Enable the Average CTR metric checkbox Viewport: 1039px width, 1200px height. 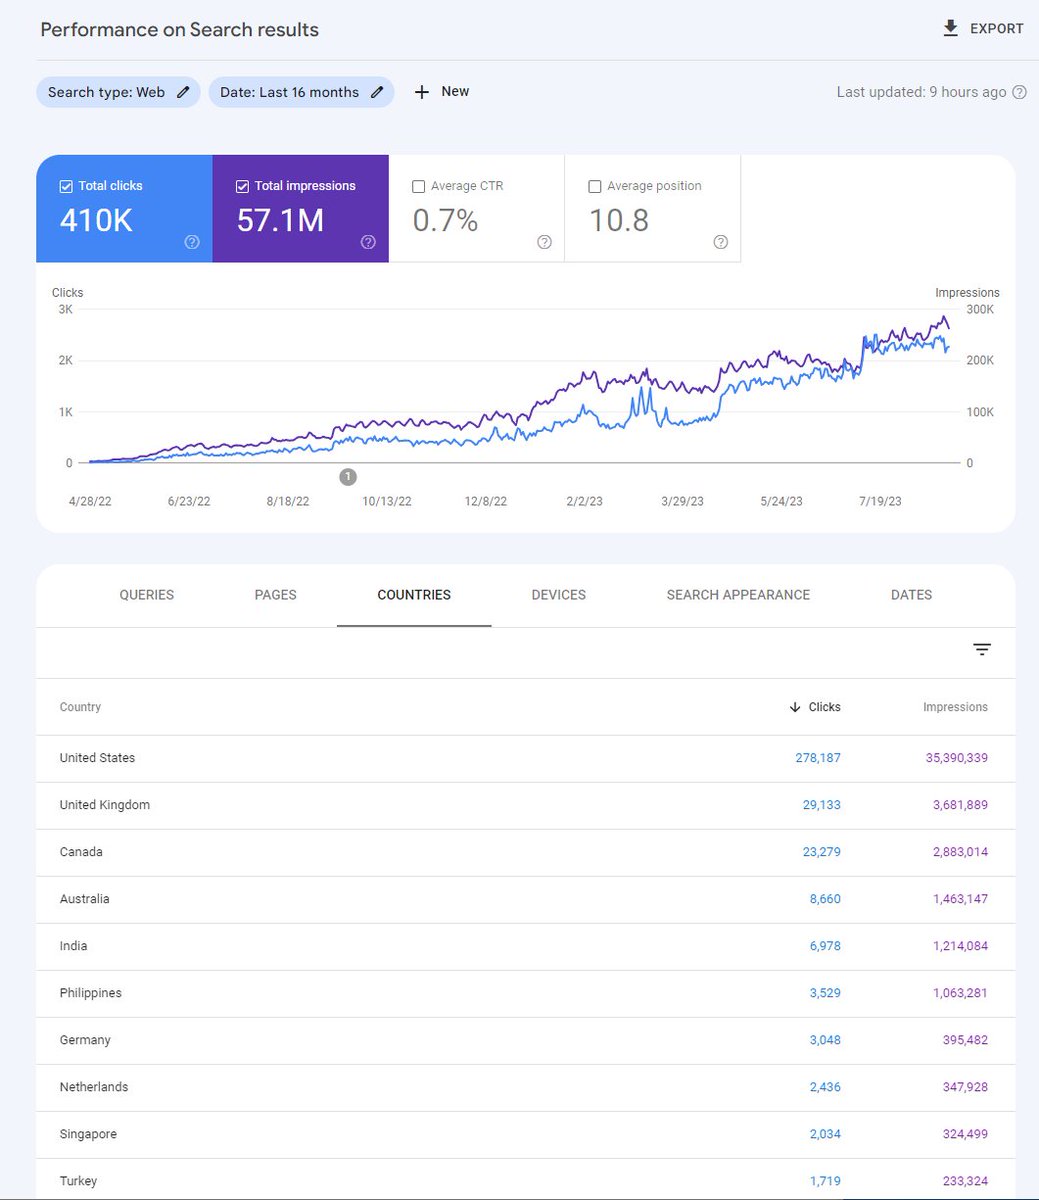pos(418,185)
